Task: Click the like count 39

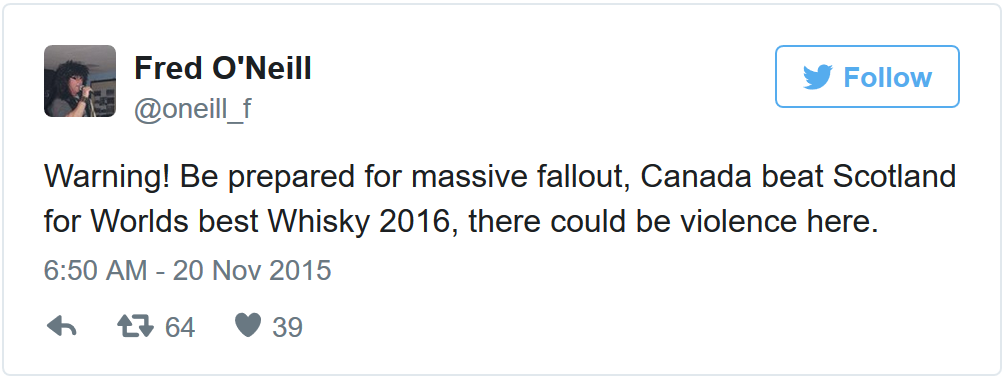Action: click(287, 327)
